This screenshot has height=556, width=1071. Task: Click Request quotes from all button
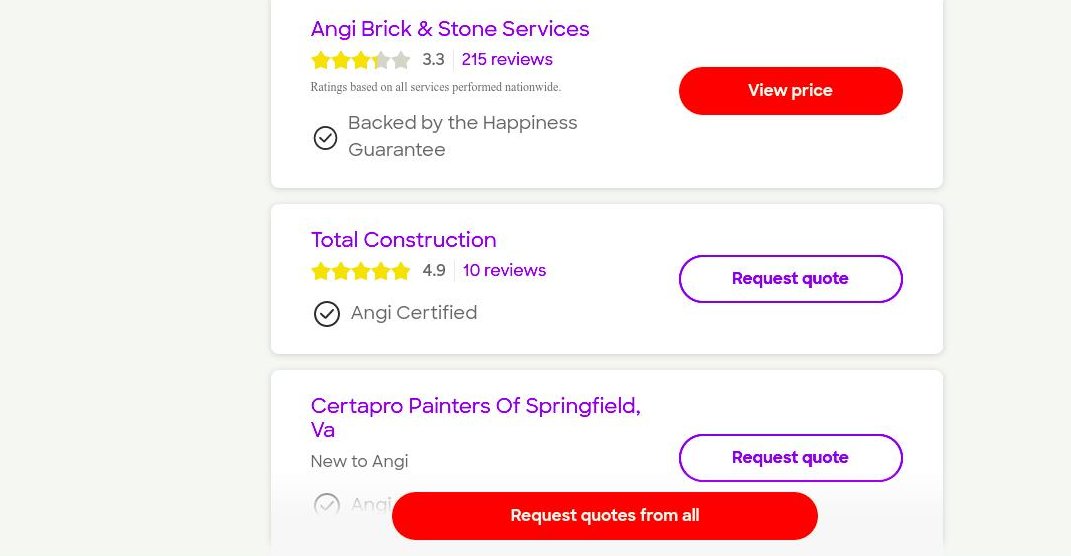[x=604, y=516]
